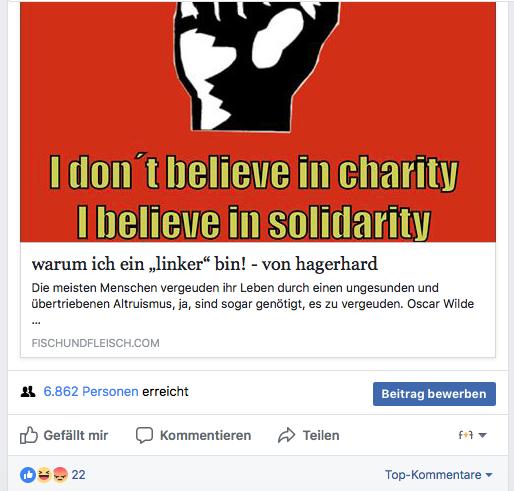
Task: Open the 6.862 Personen reach link
Action: click(x=91, y=391)
